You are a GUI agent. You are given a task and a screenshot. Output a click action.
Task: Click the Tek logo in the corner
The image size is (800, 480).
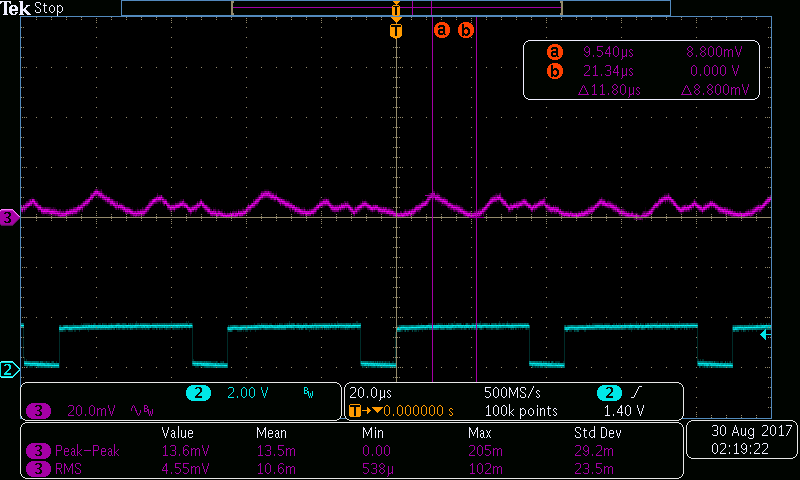point(16,9)
